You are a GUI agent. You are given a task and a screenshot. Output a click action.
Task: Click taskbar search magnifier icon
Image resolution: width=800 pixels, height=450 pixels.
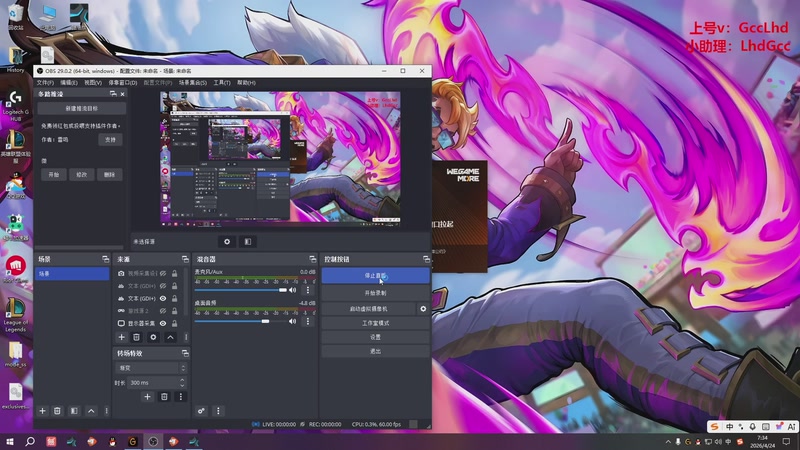click(30, 441)
